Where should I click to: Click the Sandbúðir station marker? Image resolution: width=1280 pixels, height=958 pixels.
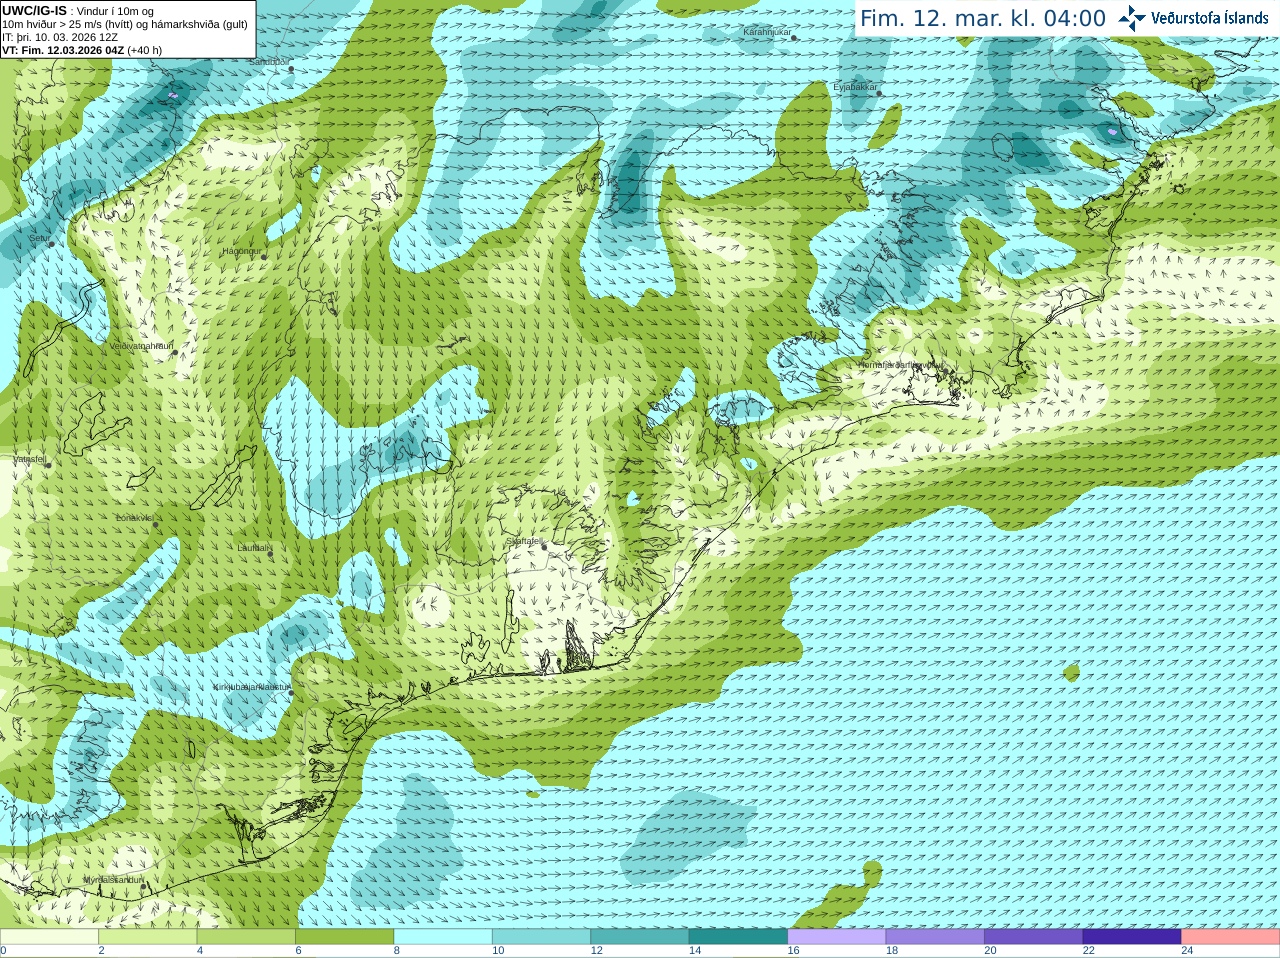(291, 69)
